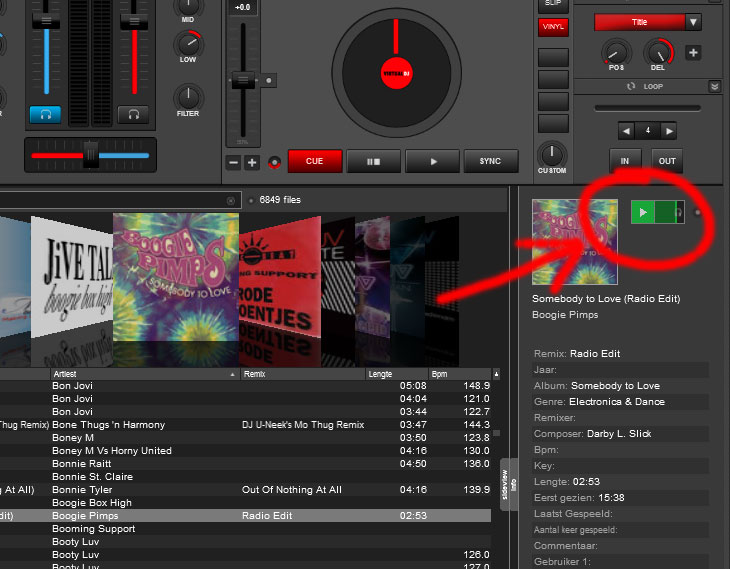This screenshot has width=730, height=569.
Task: Adjust the DEL effect knob
Action: coord(658,52)
